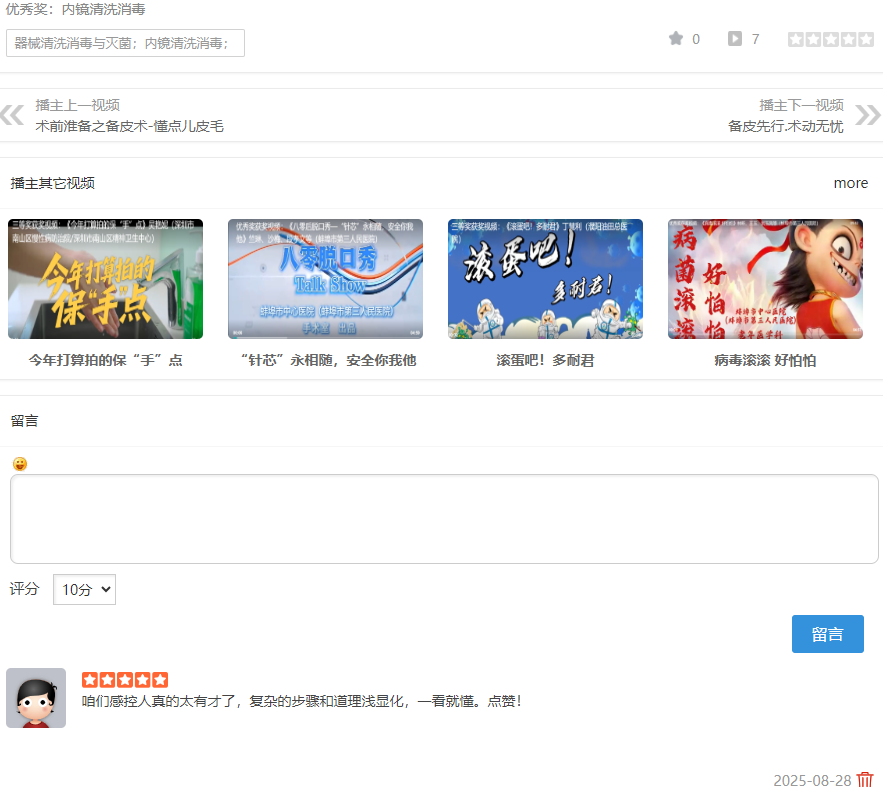Submit comment with 留言 button

(827, 634)
